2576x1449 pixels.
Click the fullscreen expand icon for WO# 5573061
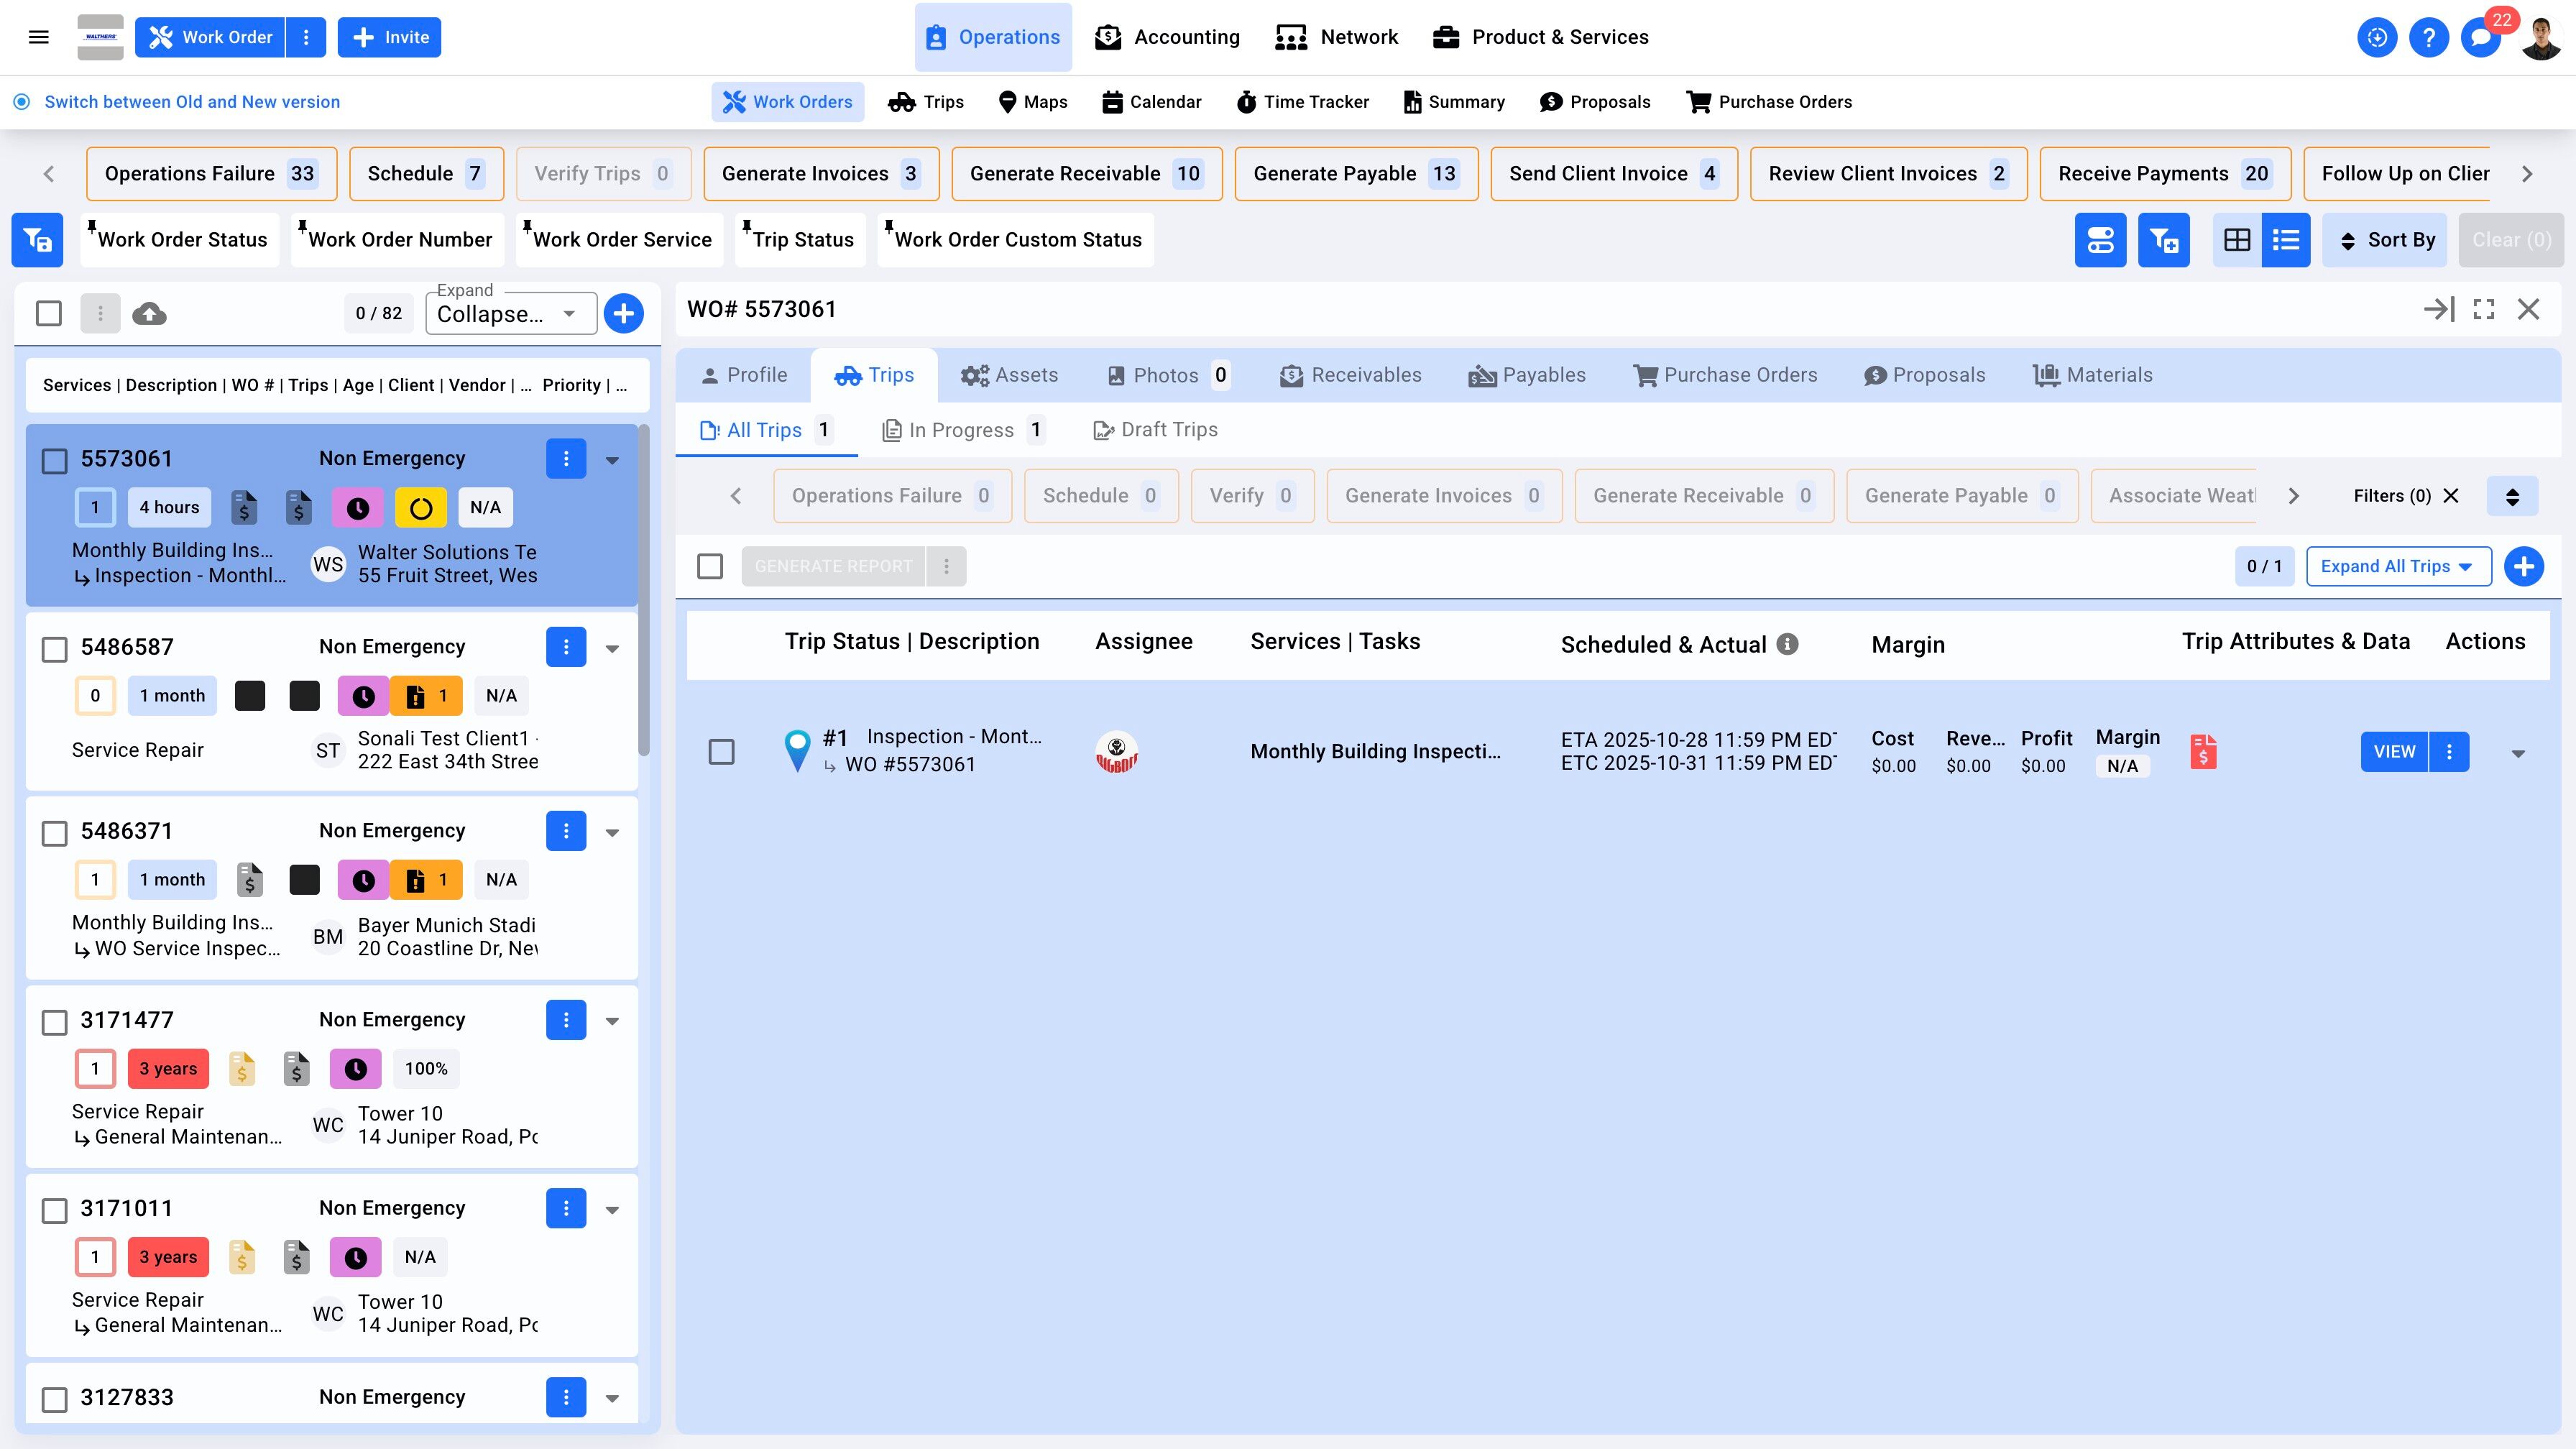click(2484, 310)
